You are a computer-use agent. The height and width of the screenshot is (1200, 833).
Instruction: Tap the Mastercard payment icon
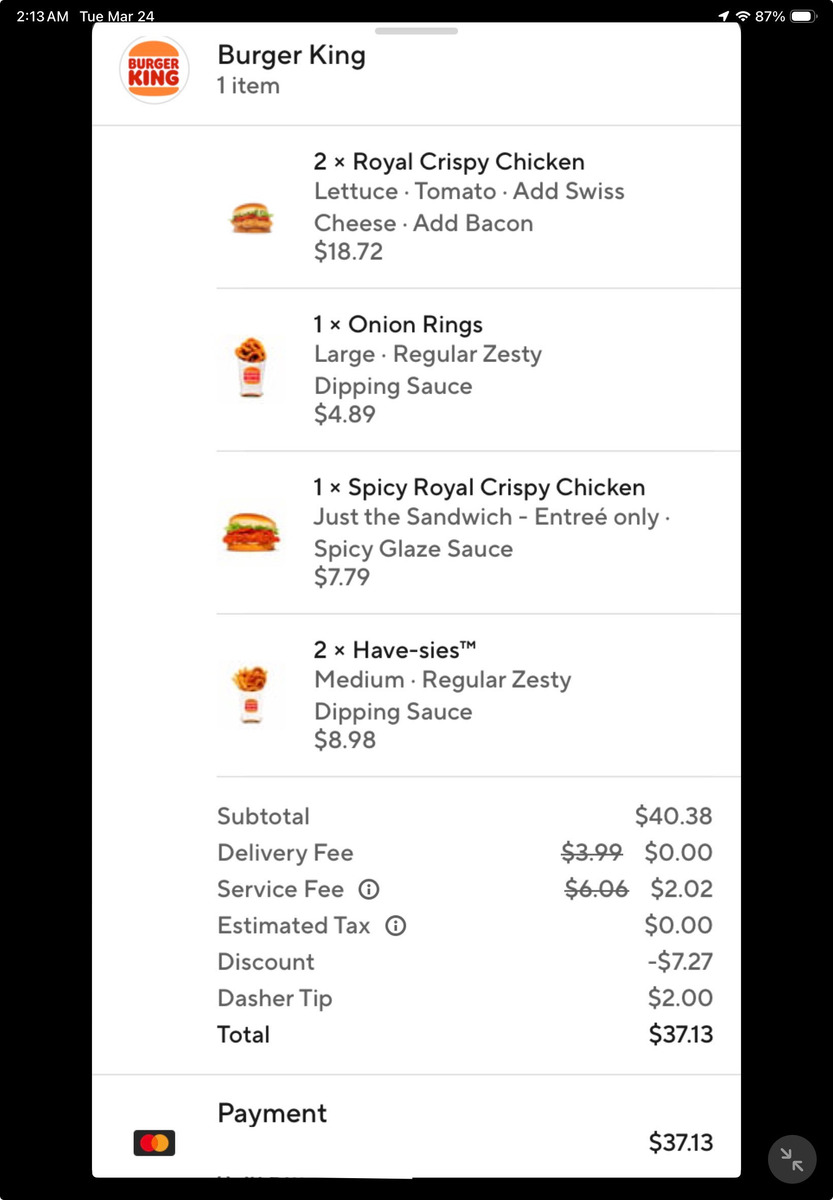154,1142
